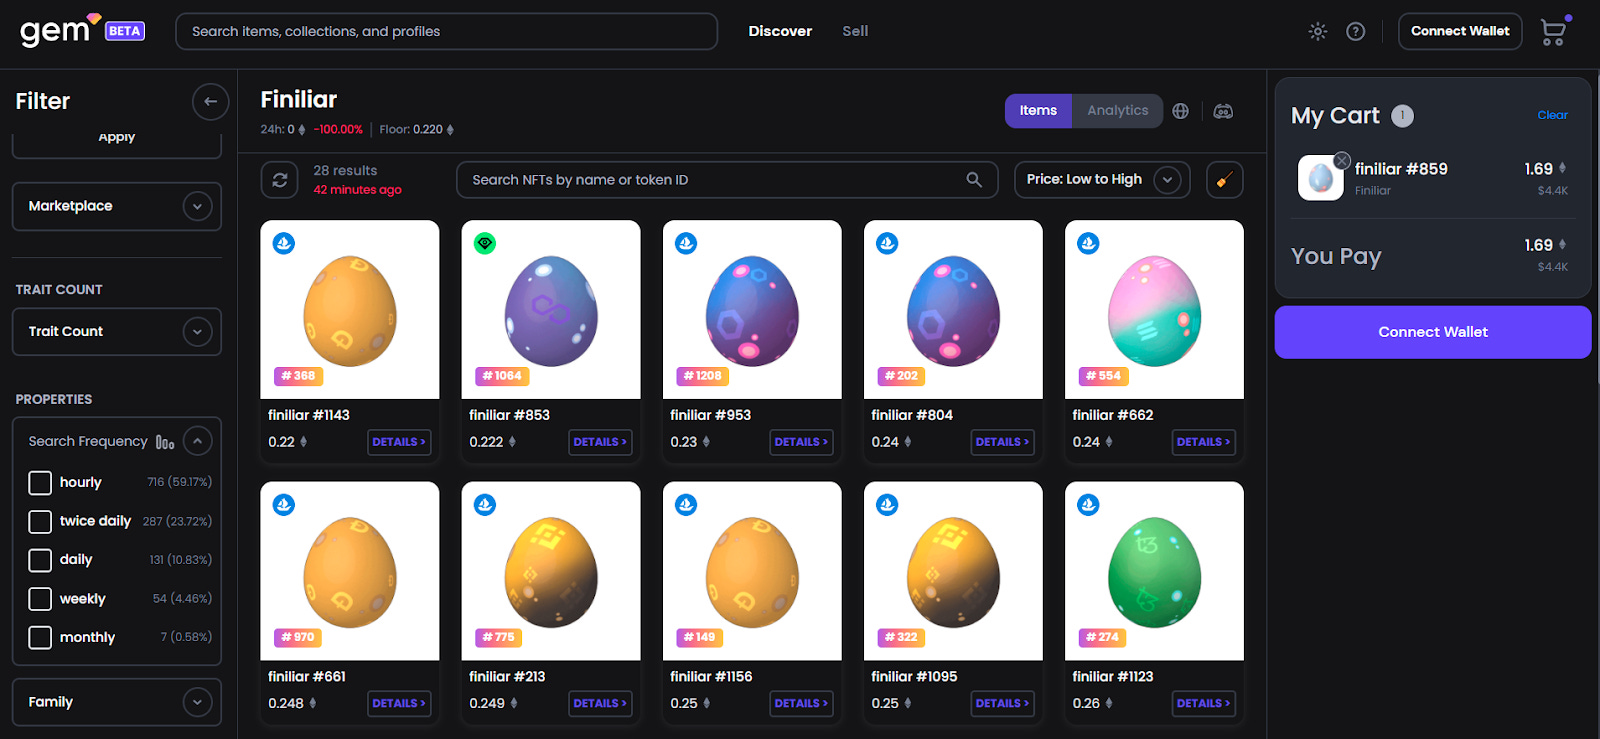Click the BETA label badge

point(125,31)
